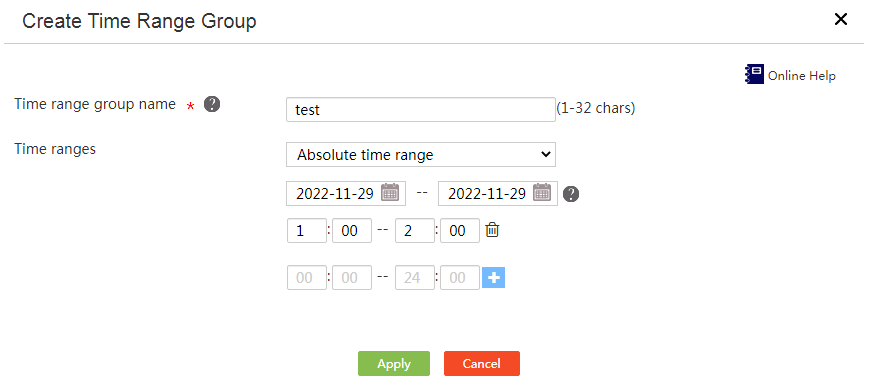Click the Apply button
Viewport: 869px width, 384px height.
point(393,363)
